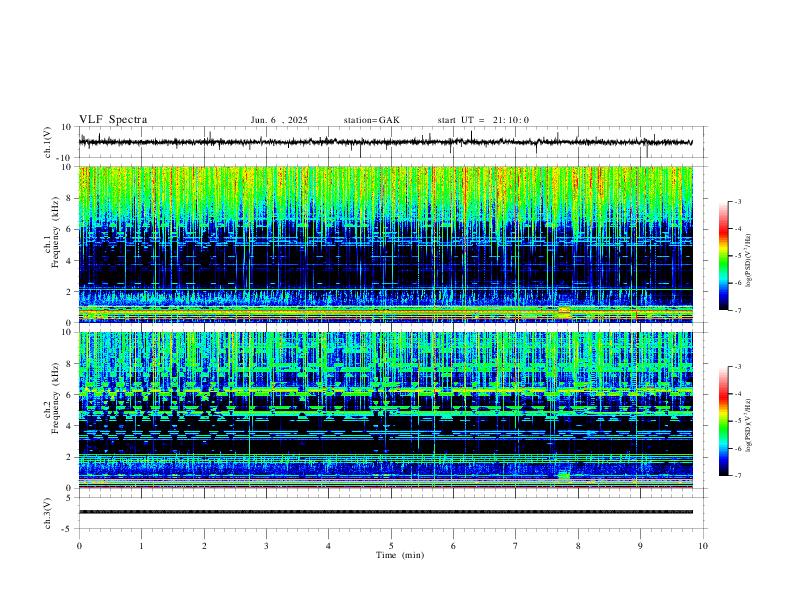
Task: Click the time axis tick label "1"
Action: click(x=141, y=546)
